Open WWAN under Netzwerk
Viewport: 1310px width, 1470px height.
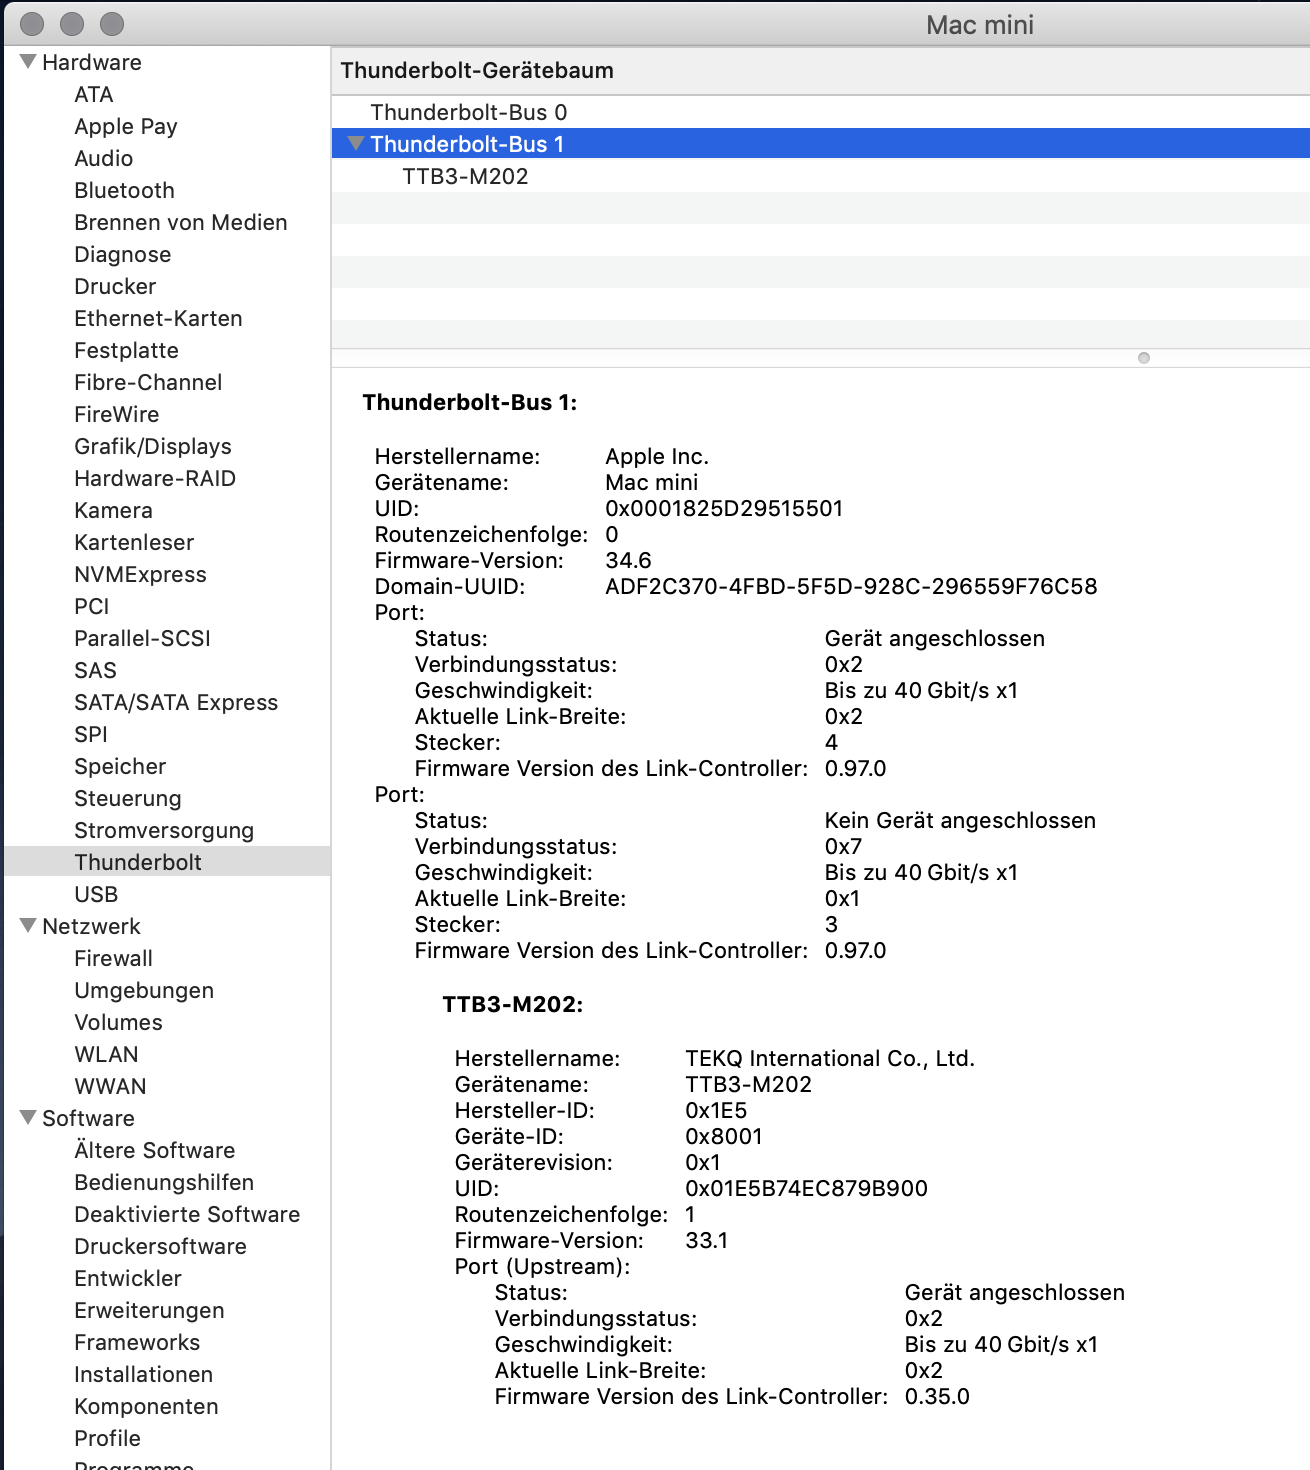[x=111, y=1086]
